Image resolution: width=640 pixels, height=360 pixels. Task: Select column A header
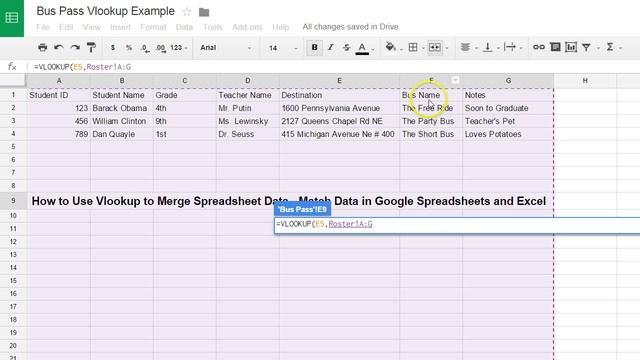[59, 81]
